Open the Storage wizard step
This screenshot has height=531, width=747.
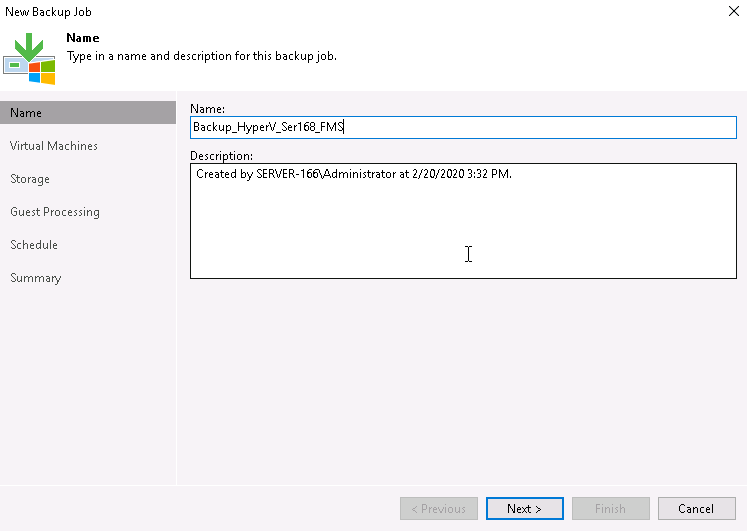(x=30, y=179)
